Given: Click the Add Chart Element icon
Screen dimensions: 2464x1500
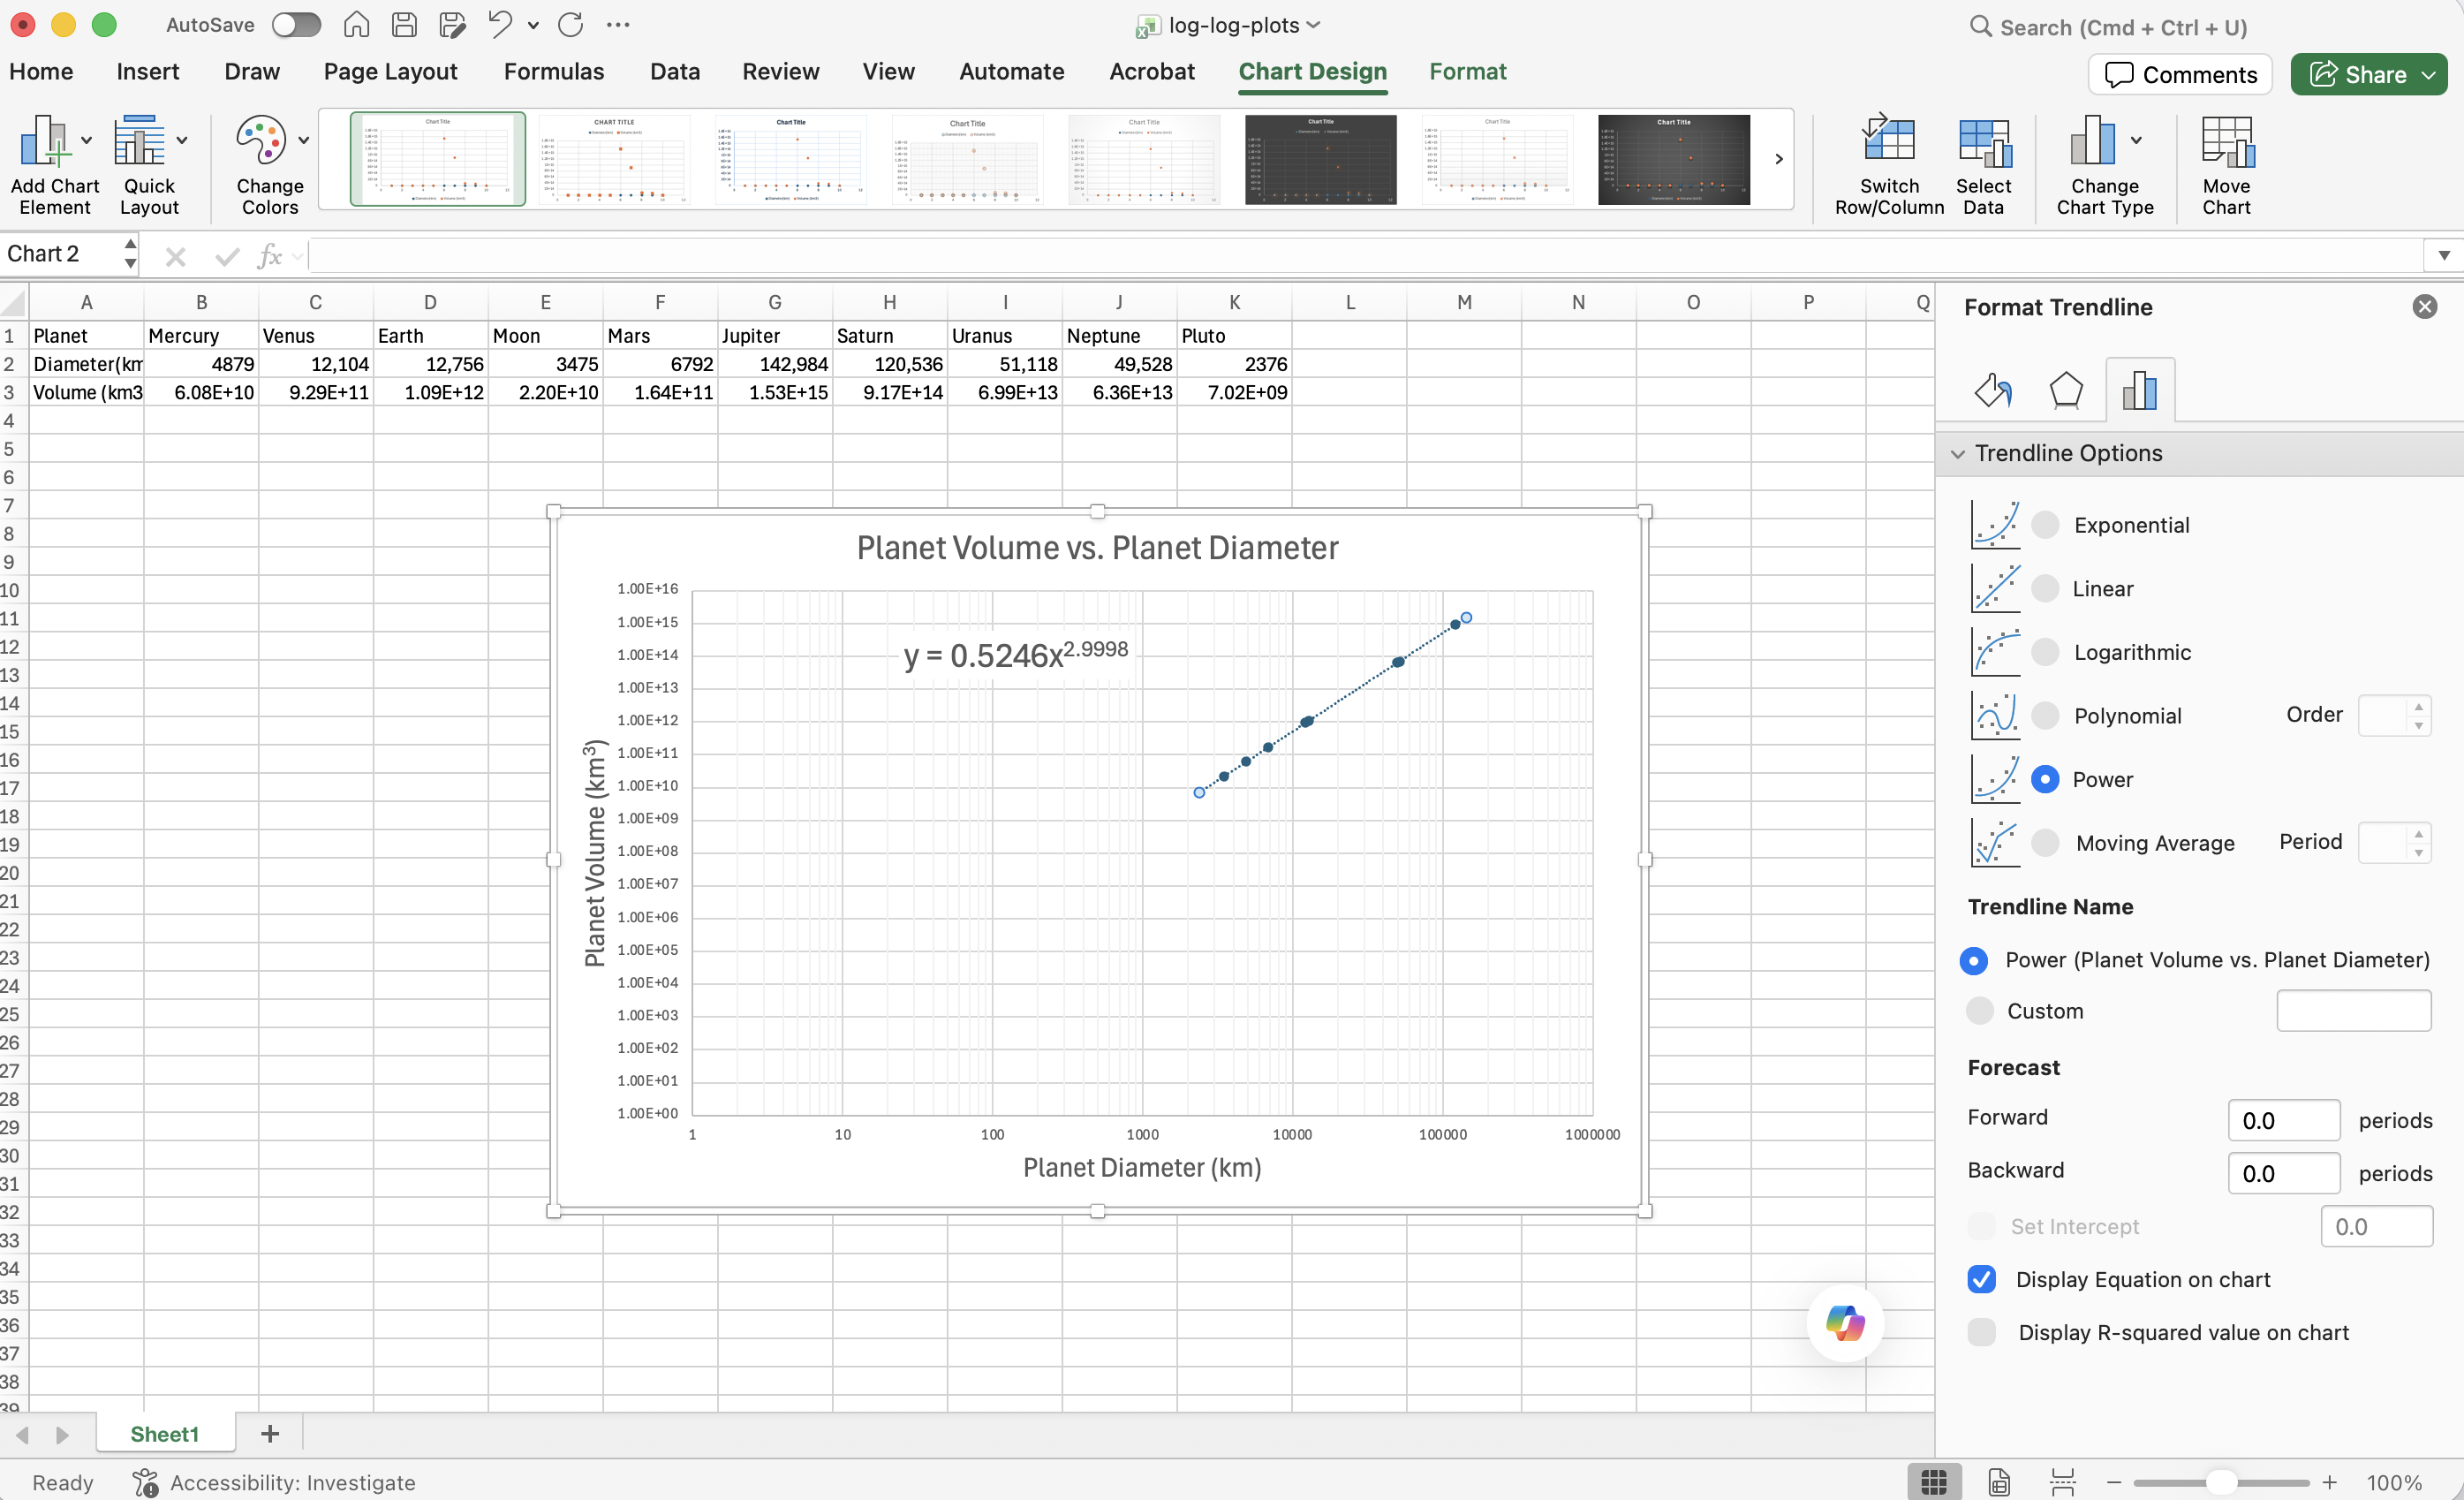Looking at the screenshot, I should coord(44,140).
